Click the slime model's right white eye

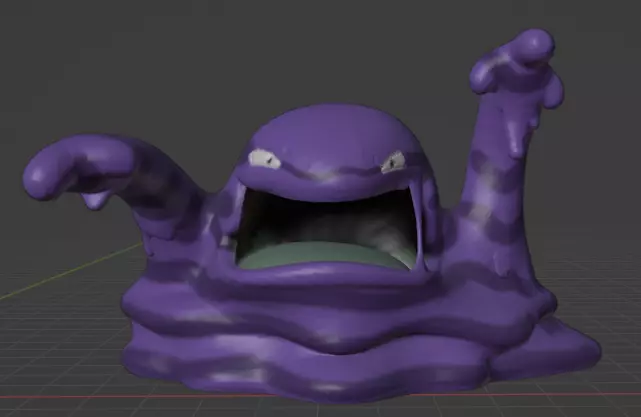pos(393,162)
